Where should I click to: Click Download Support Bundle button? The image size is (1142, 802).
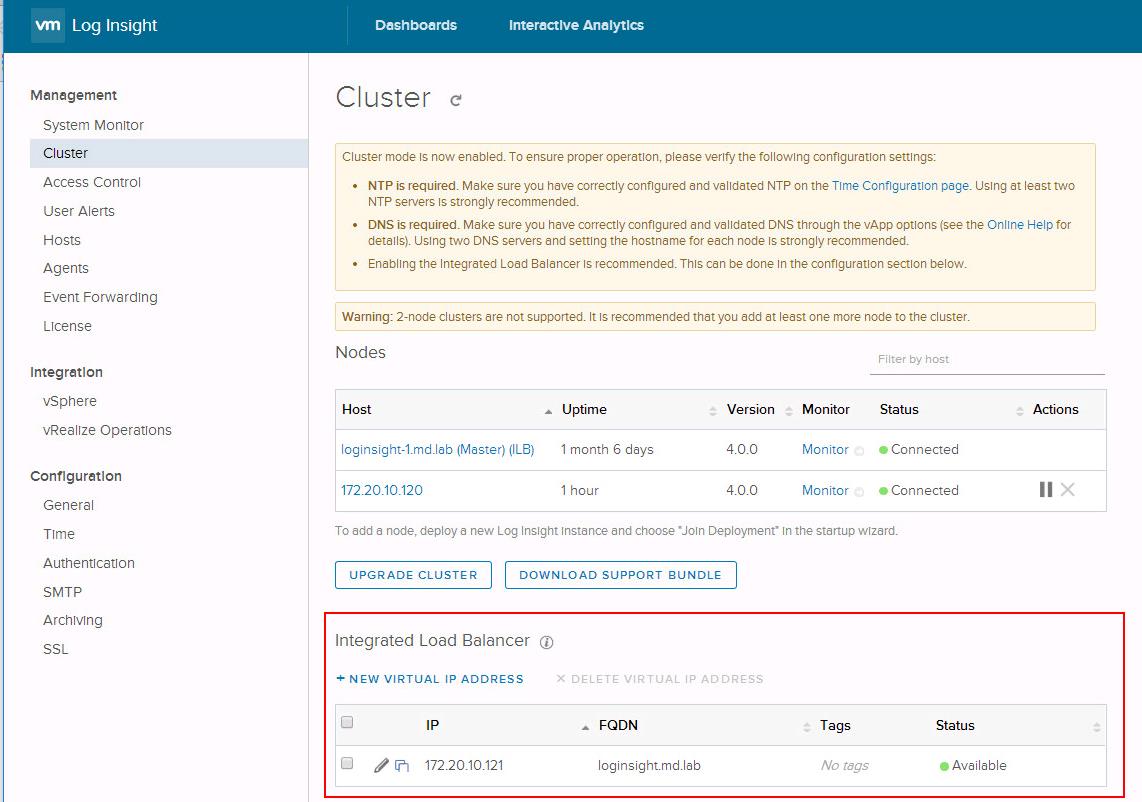[620, 575]
